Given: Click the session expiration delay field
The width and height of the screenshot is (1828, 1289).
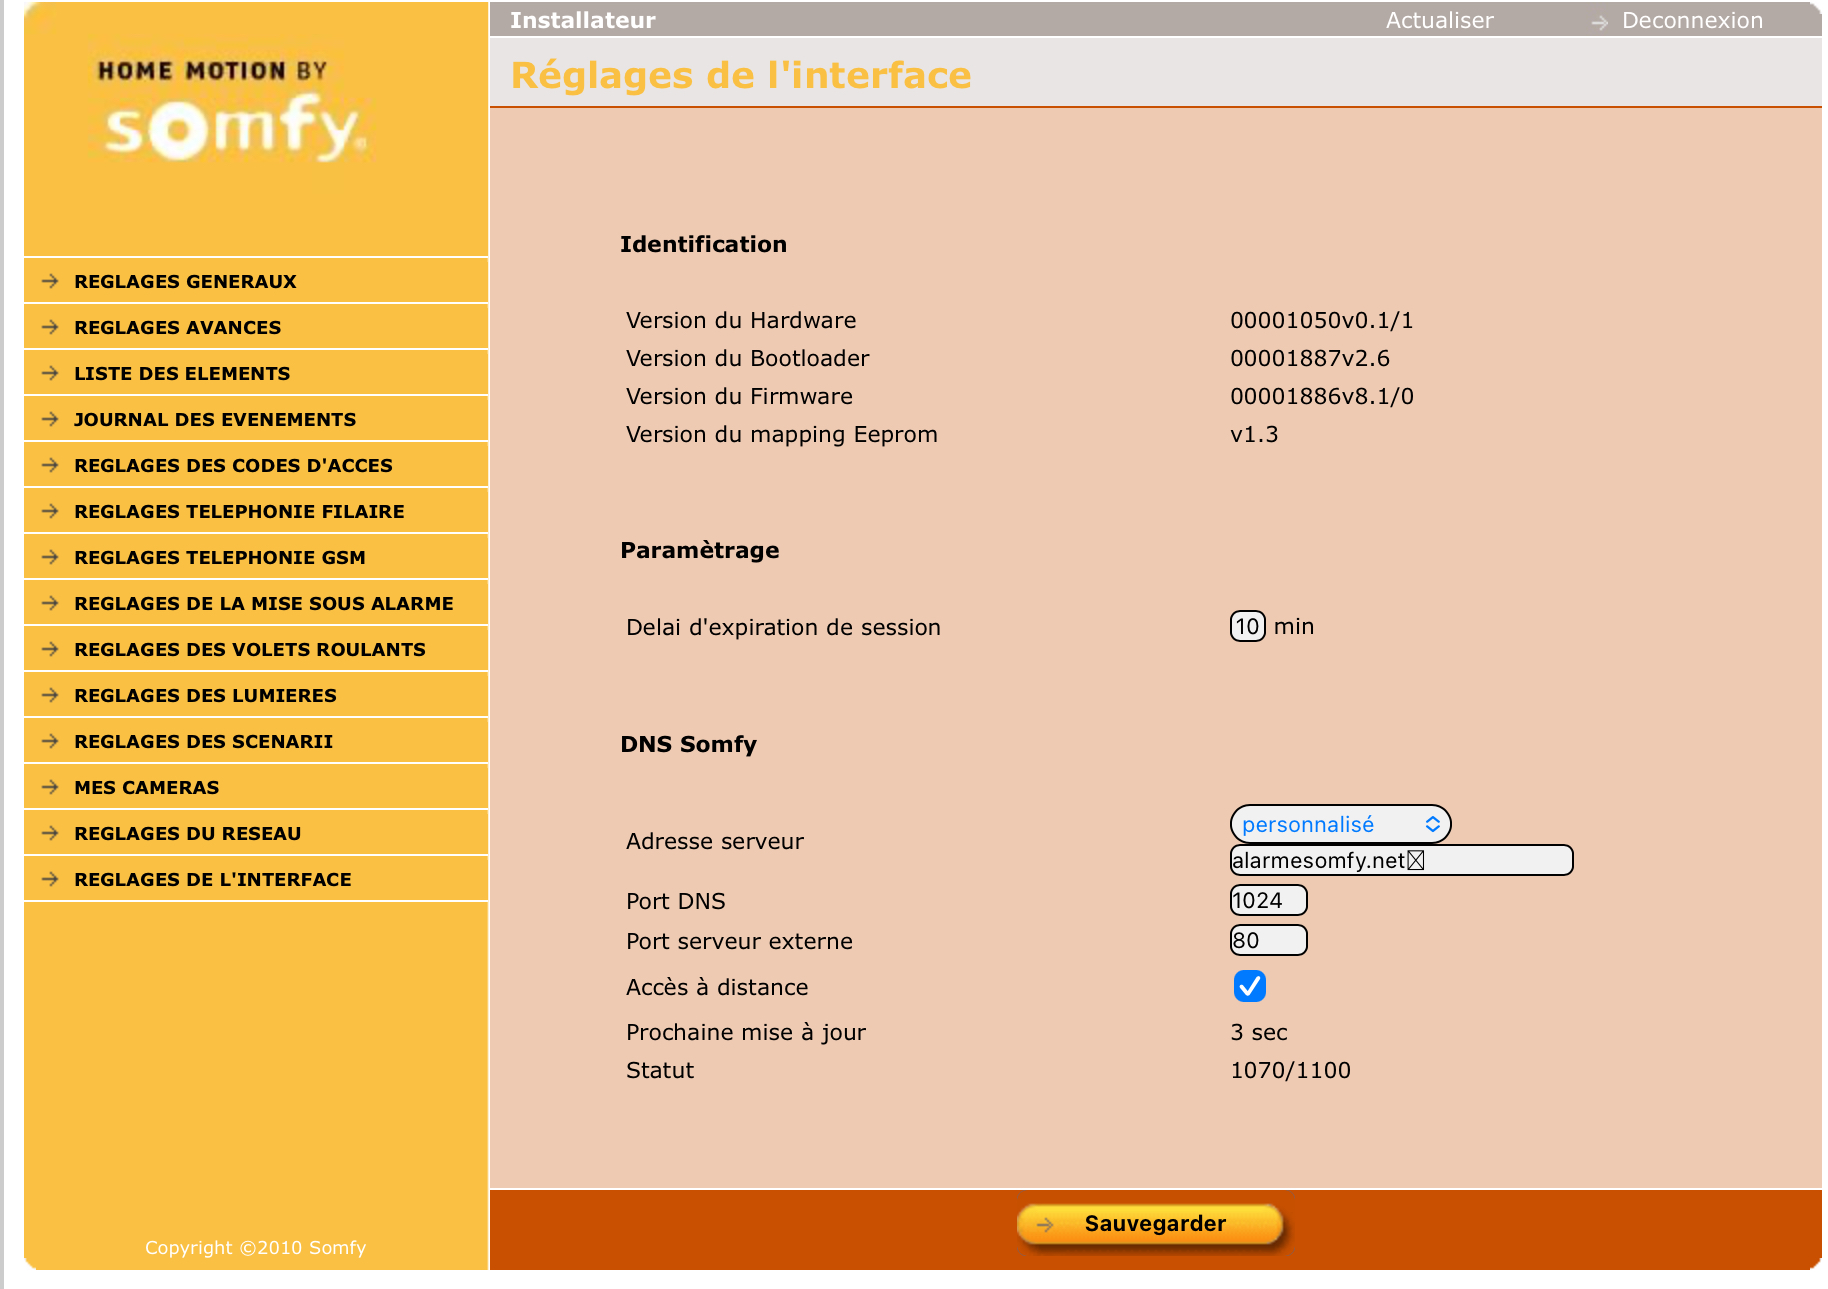Looking at the screenshot, I should [x=1247, y=627].
